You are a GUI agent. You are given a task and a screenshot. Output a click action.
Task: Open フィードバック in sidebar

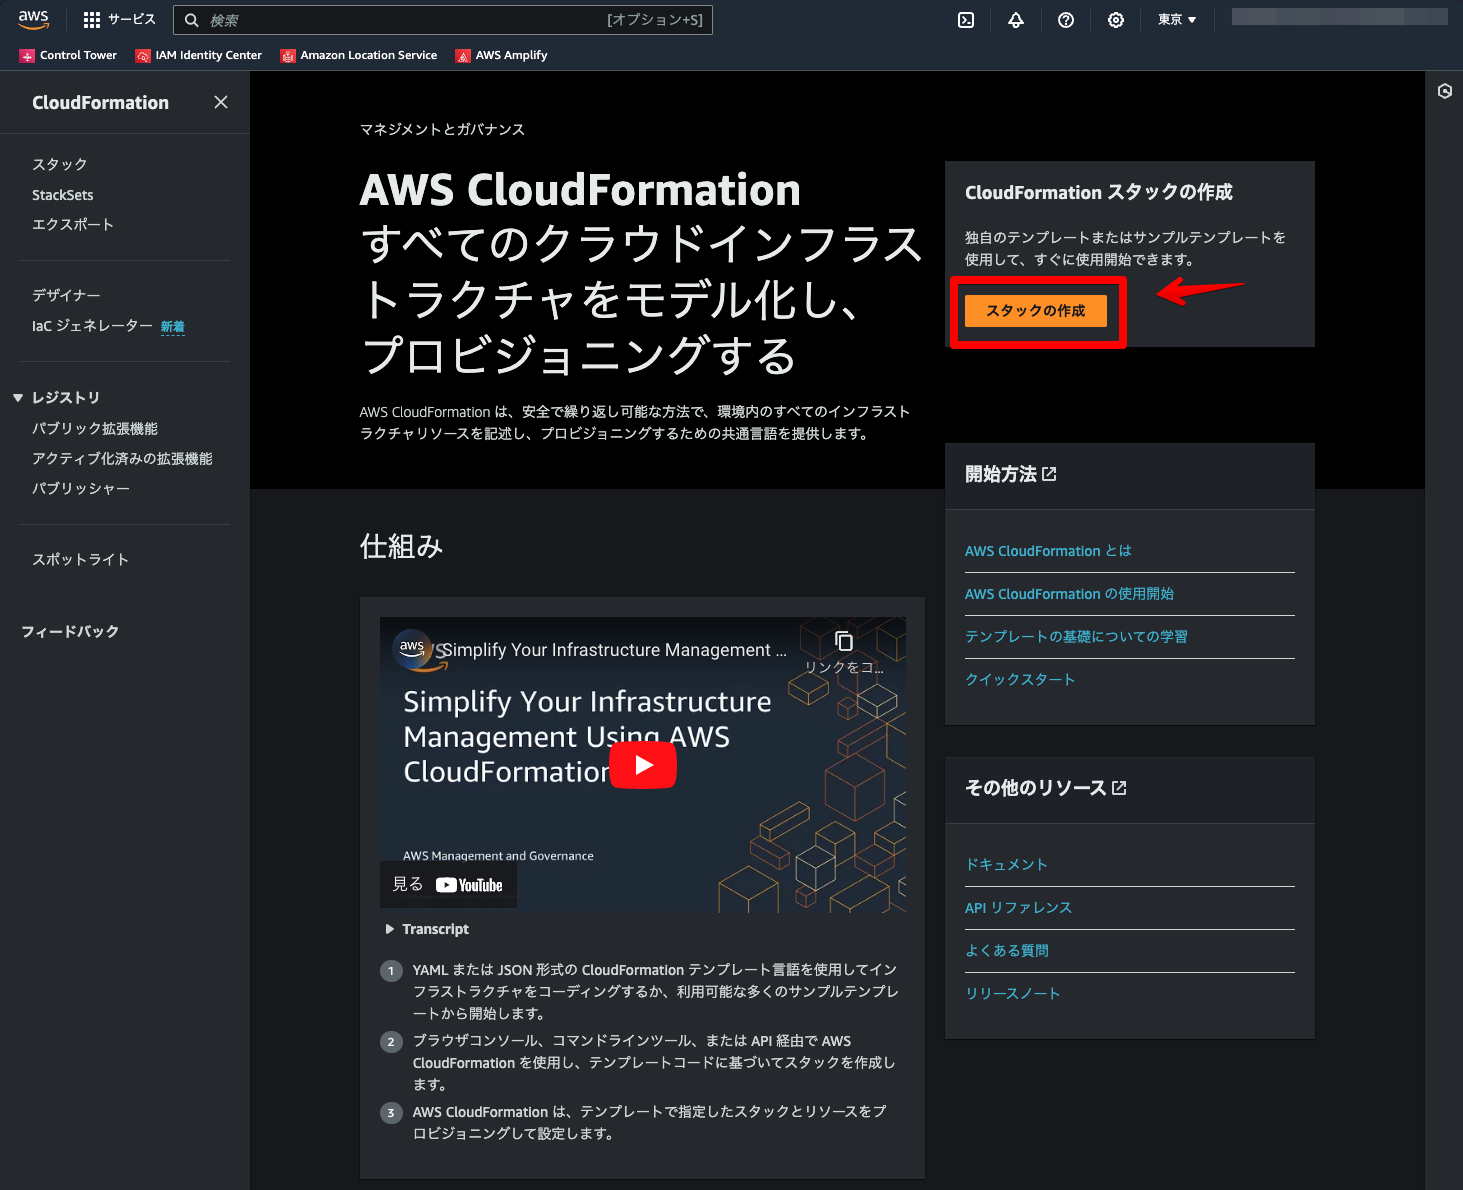tap(70, 631)
